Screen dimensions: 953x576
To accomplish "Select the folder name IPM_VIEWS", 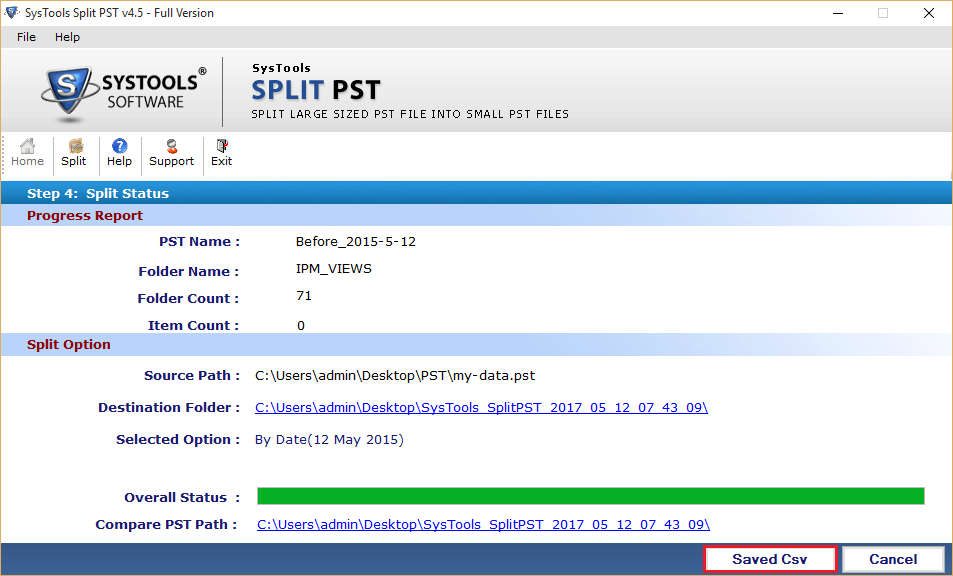I will [x=334, y=269].
